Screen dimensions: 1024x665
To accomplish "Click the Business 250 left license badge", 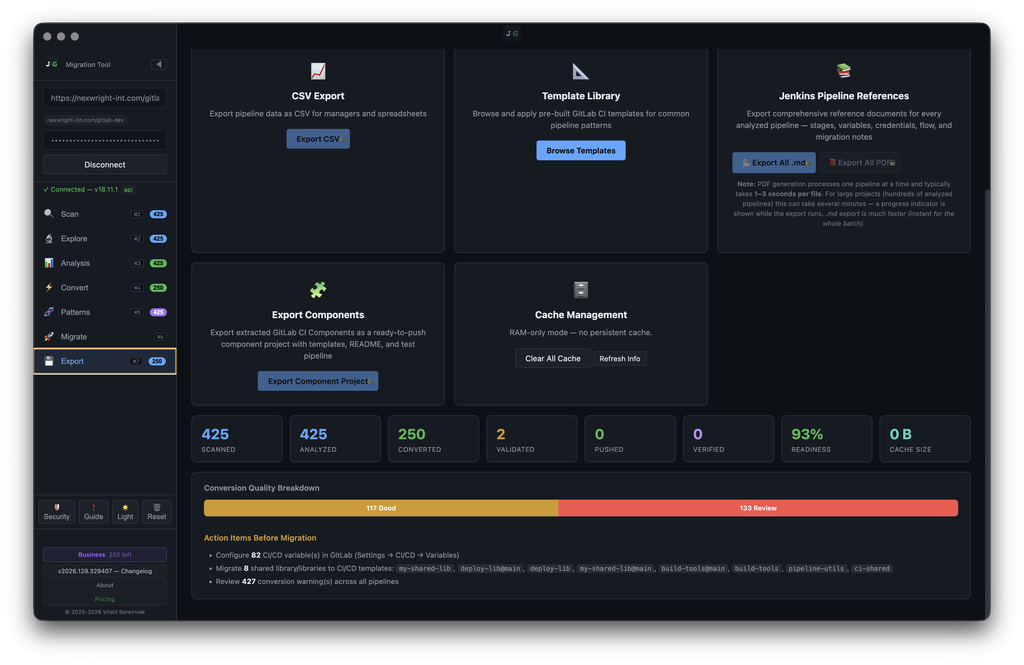I will pos(104,555).
